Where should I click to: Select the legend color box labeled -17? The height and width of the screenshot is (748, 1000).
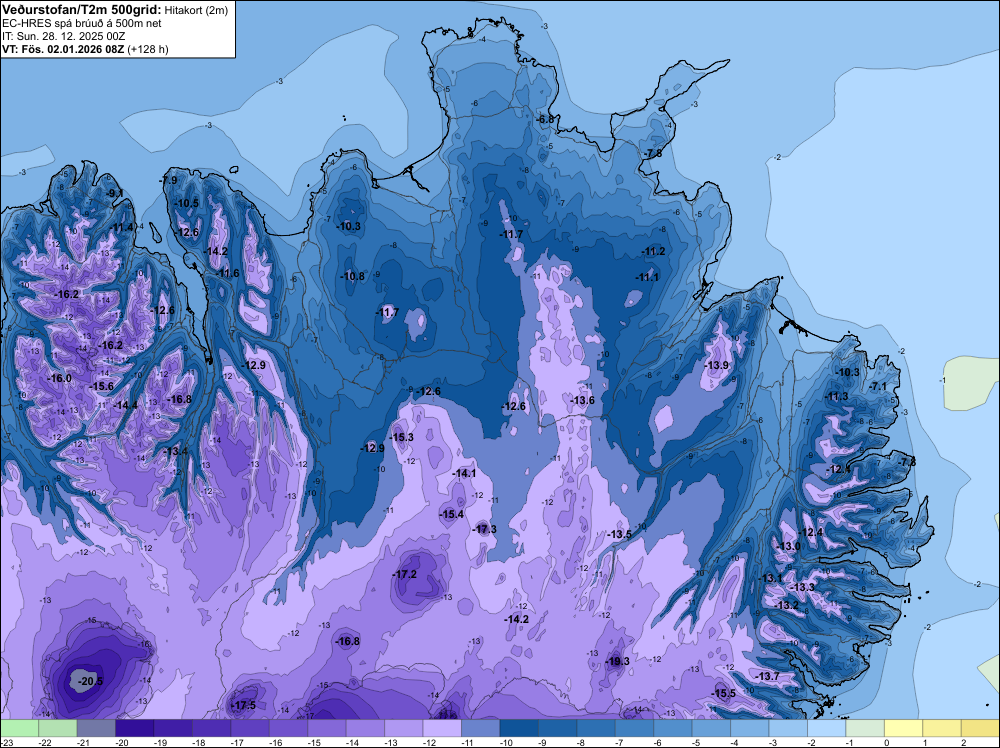(250, 728)
